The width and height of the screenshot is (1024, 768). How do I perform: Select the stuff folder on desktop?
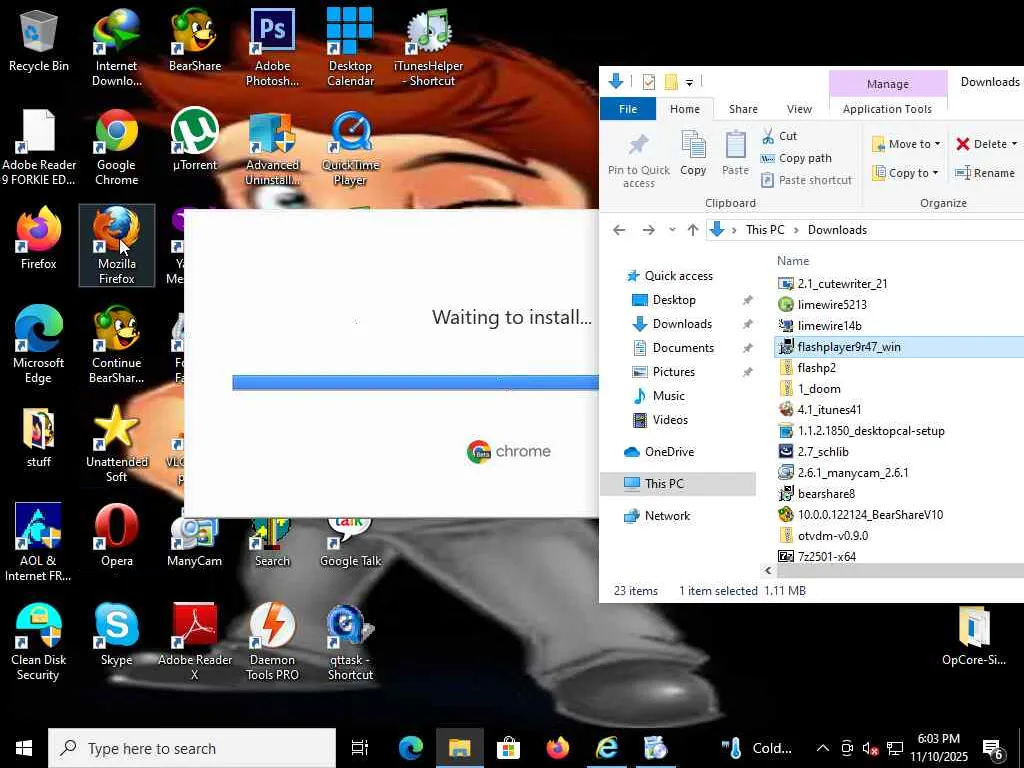click(39, 438)
